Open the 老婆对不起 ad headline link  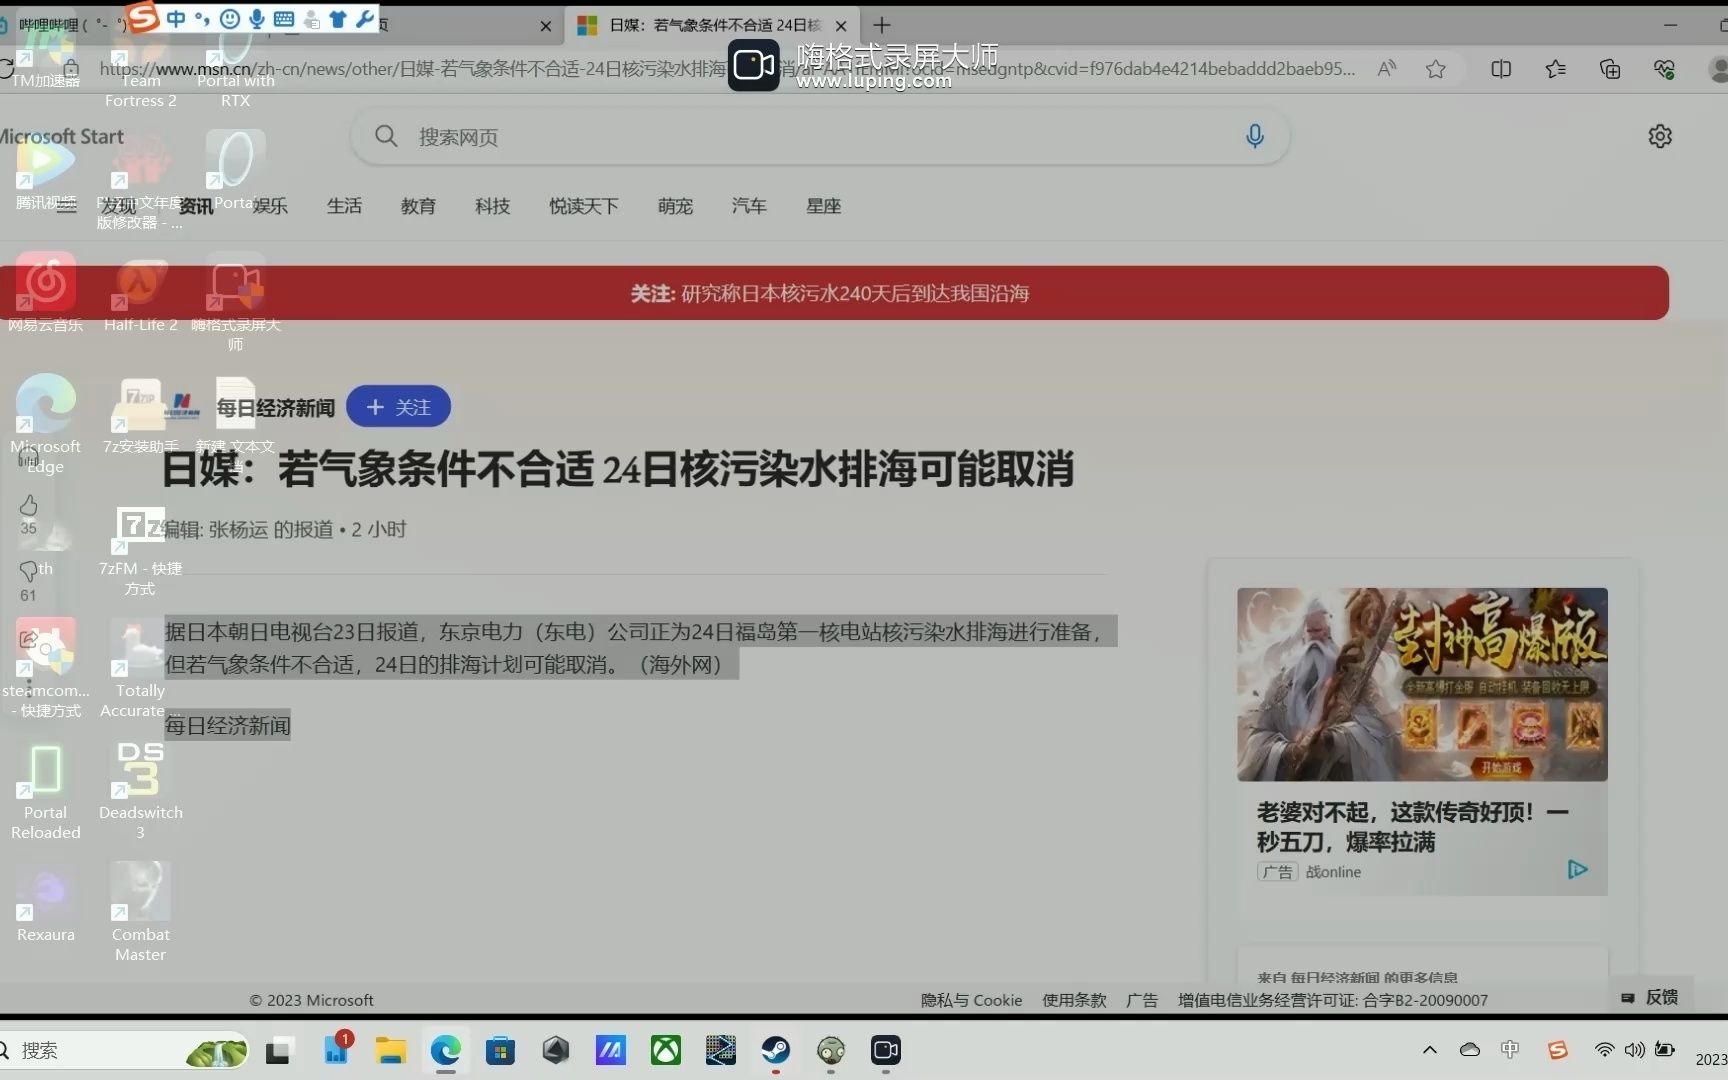(x=1412, y=826)
